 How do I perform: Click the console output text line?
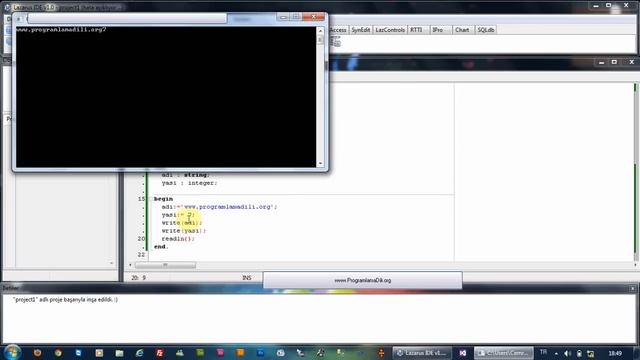pos(61,30)
